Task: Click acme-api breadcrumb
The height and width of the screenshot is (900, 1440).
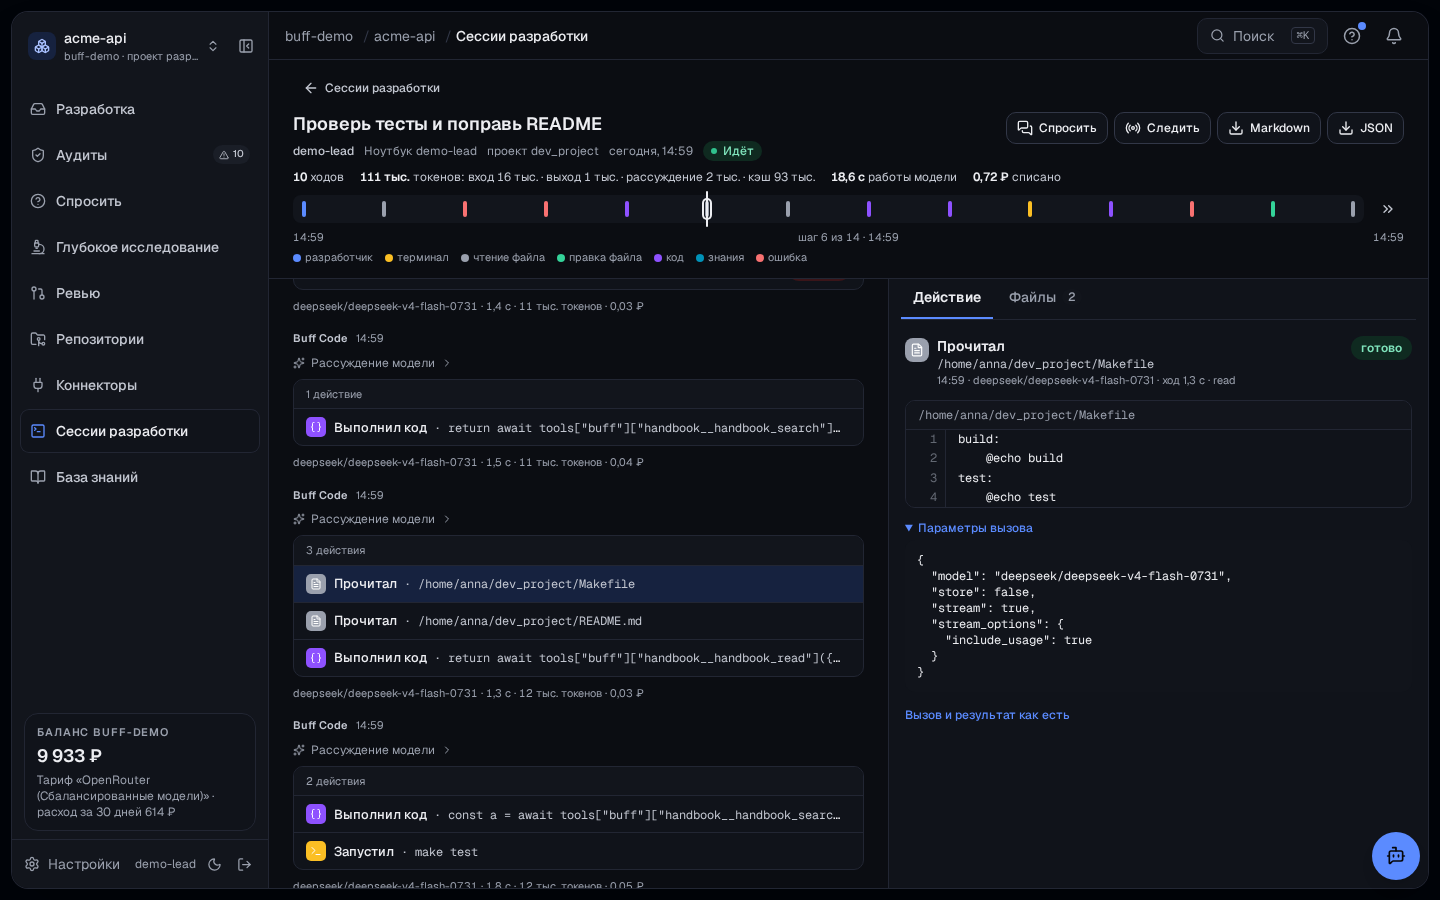Action: click(405, 36)
